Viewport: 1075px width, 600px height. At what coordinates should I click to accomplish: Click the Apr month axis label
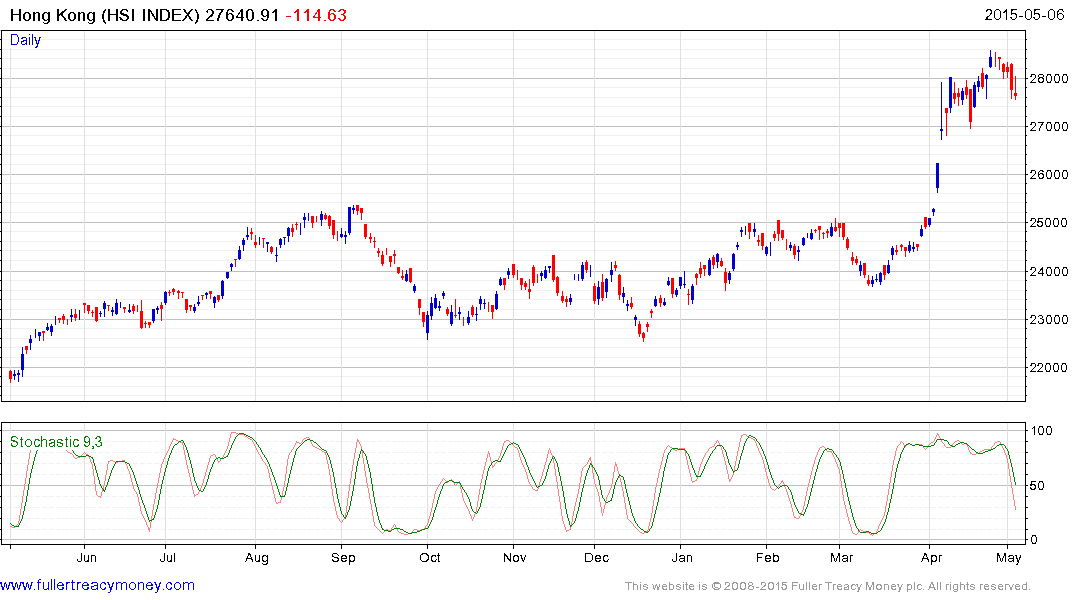(931, 557)
